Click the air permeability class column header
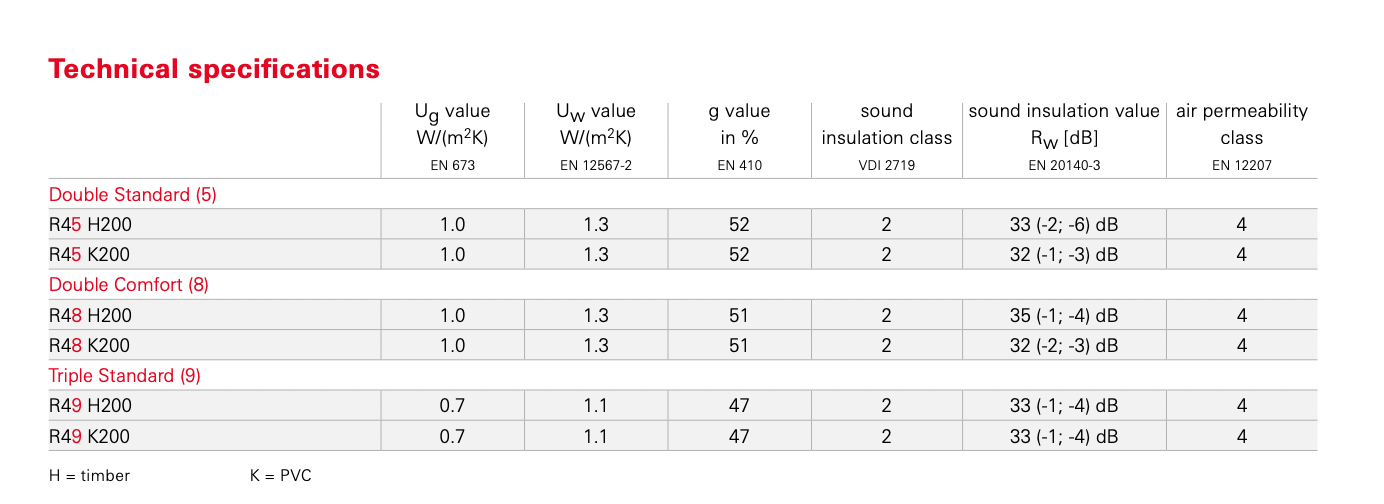This screenshot has width=1384, height=504. click(x=1242, y=124)
